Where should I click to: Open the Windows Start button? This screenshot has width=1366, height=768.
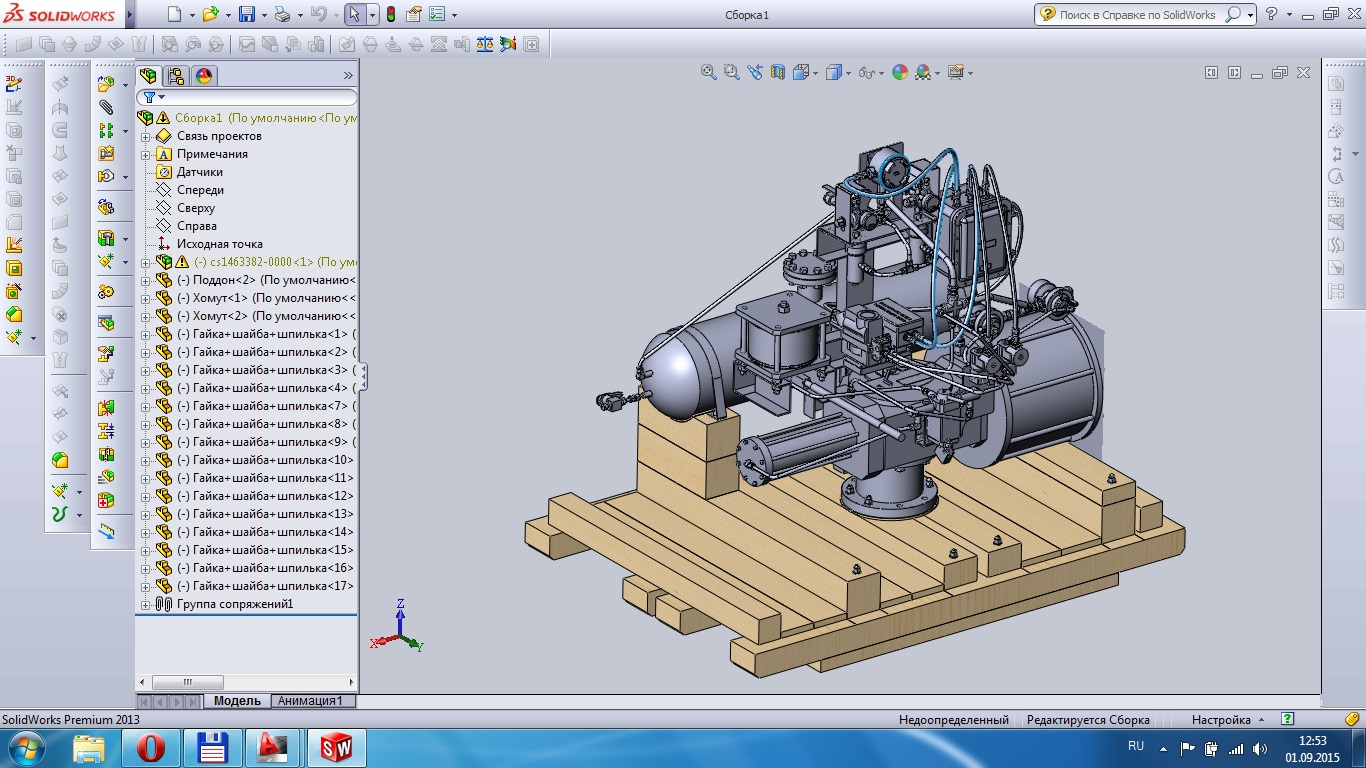pyautogui.click(x=25, y=747)
